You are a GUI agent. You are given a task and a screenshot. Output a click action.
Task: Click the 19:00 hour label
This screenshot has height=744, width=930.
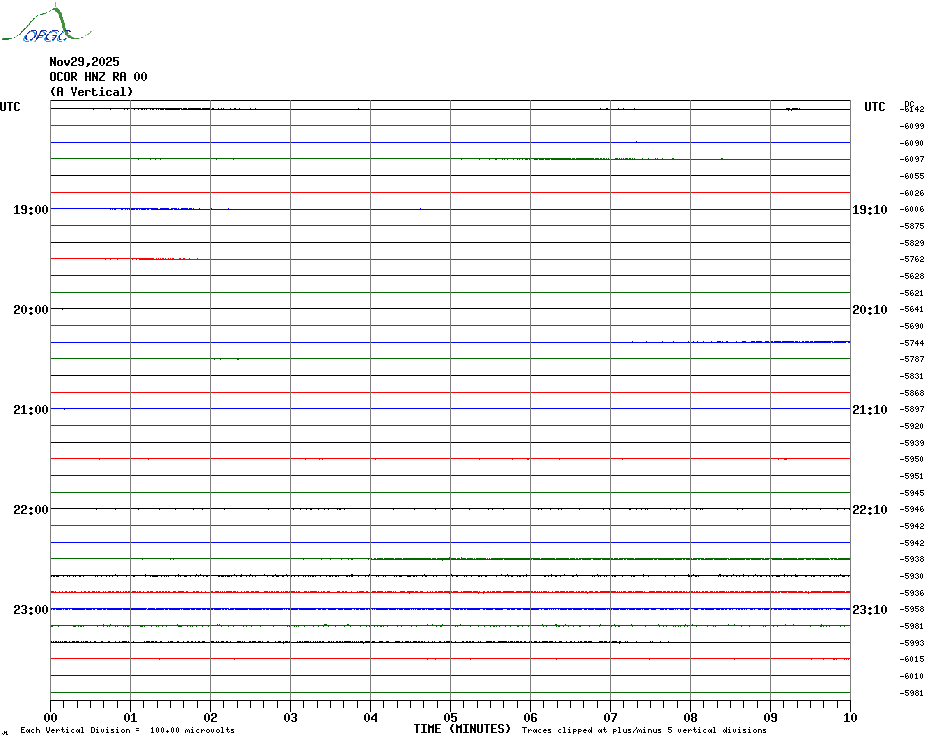30,210
